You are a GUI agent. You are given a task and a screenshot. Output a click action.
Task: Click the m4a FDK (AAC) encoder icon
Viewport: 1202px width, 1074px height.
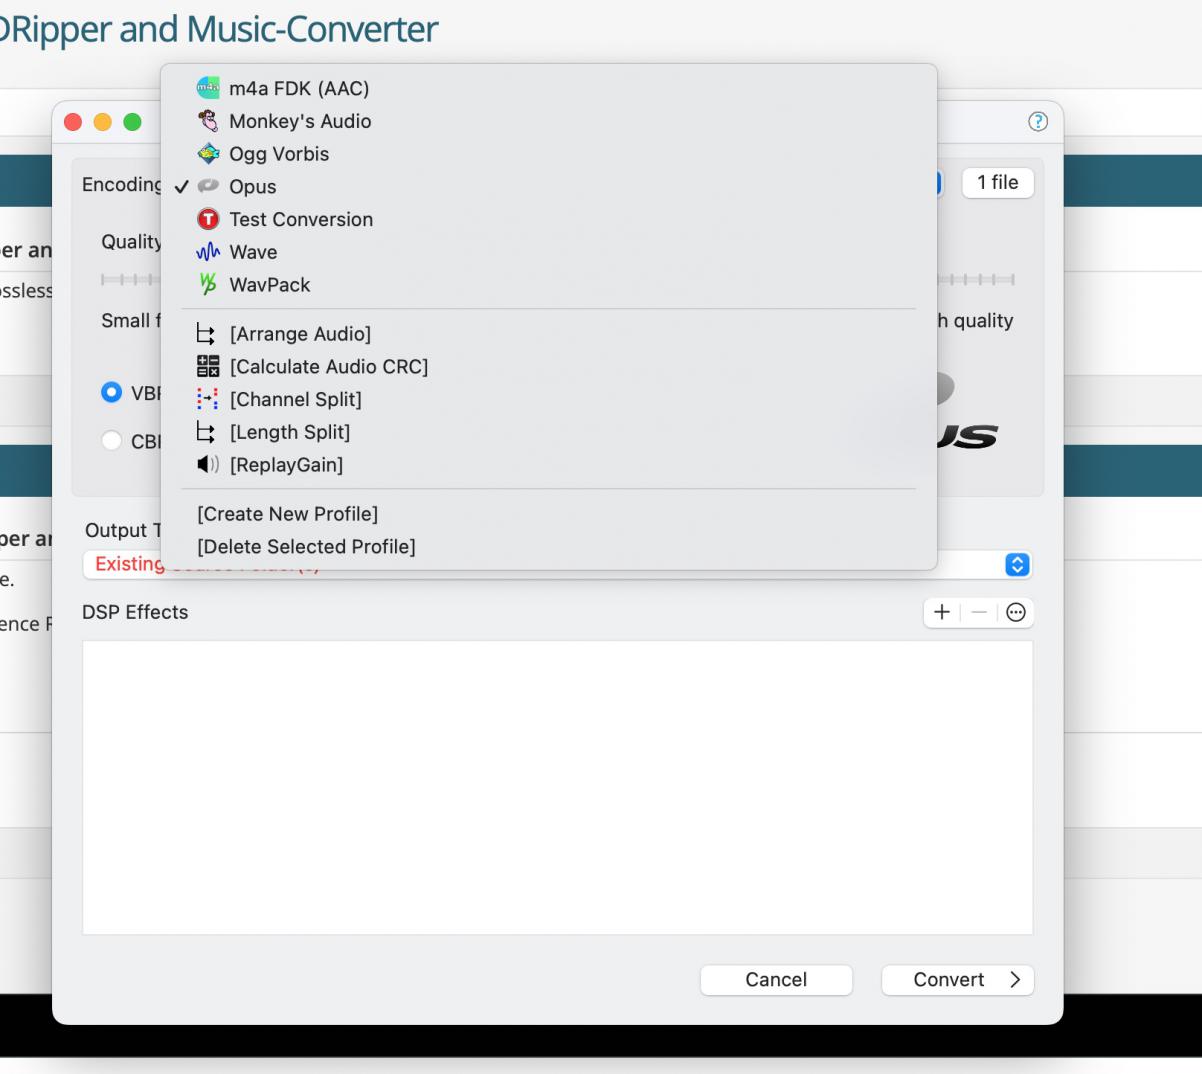tap(208, 88)
